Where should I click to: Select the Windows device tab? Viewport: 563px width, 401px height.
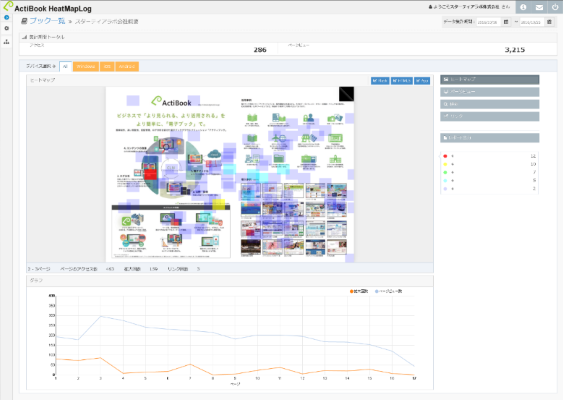(x=86, y=66)
